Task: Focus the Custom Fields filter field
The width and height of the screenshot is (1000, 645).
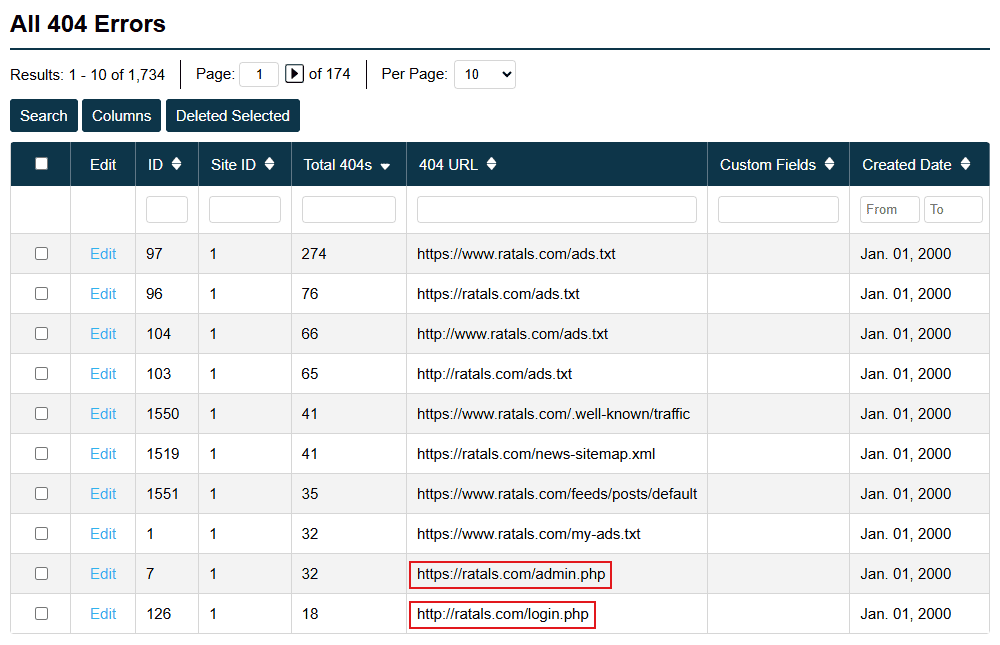Action: (778, 209)
